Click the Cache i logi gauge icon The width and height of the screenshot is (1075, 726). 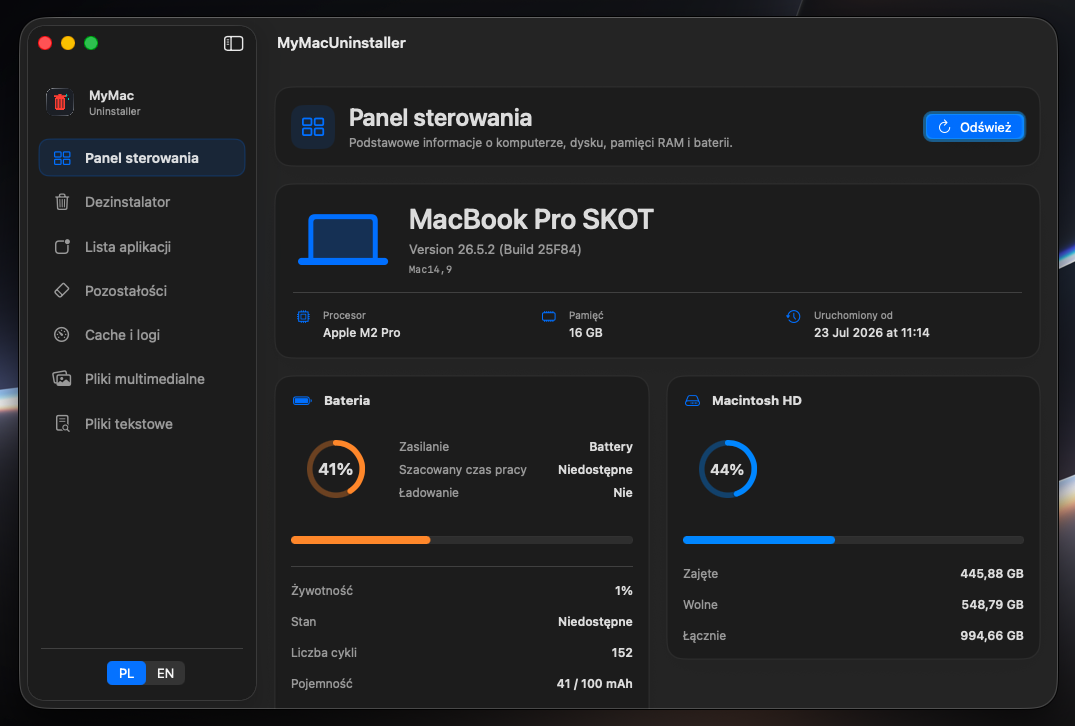(x=62, y=335)
